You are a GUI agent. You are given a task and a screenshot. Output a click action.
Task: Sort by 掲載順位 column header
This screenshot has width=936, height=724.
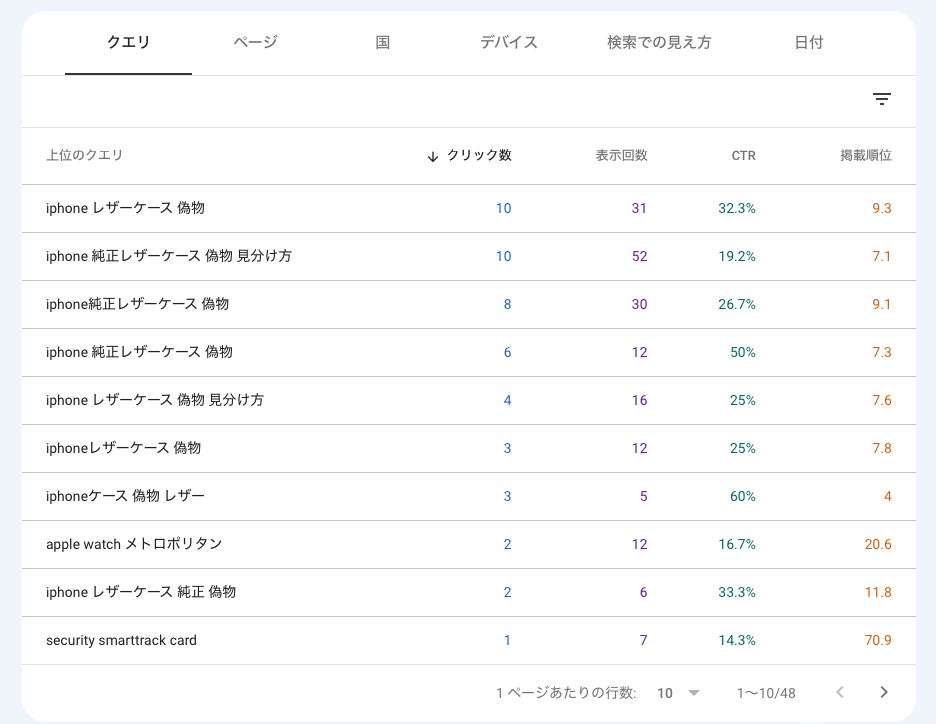(x=865, y=155)
